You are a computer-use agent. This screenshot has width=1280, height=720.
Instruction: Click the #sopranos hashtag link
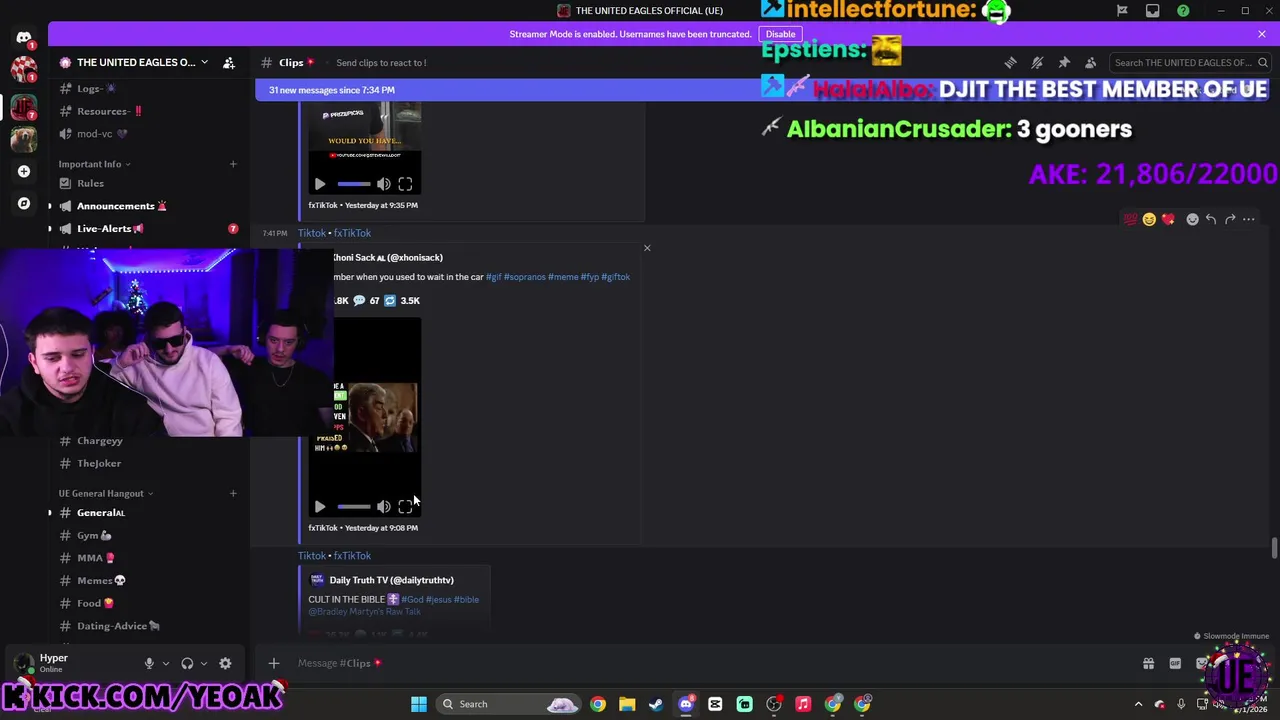524,277
